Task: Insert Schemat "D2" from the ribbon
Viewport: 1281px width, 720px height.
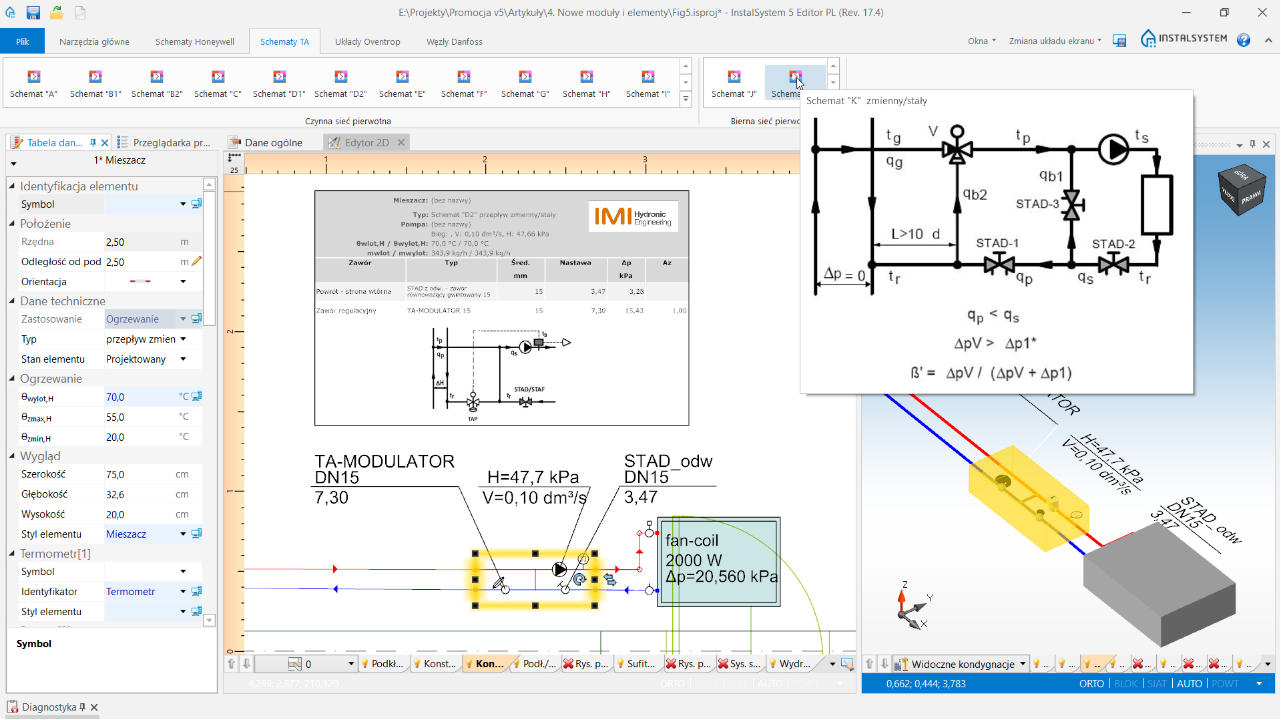Action: point(340,84)
